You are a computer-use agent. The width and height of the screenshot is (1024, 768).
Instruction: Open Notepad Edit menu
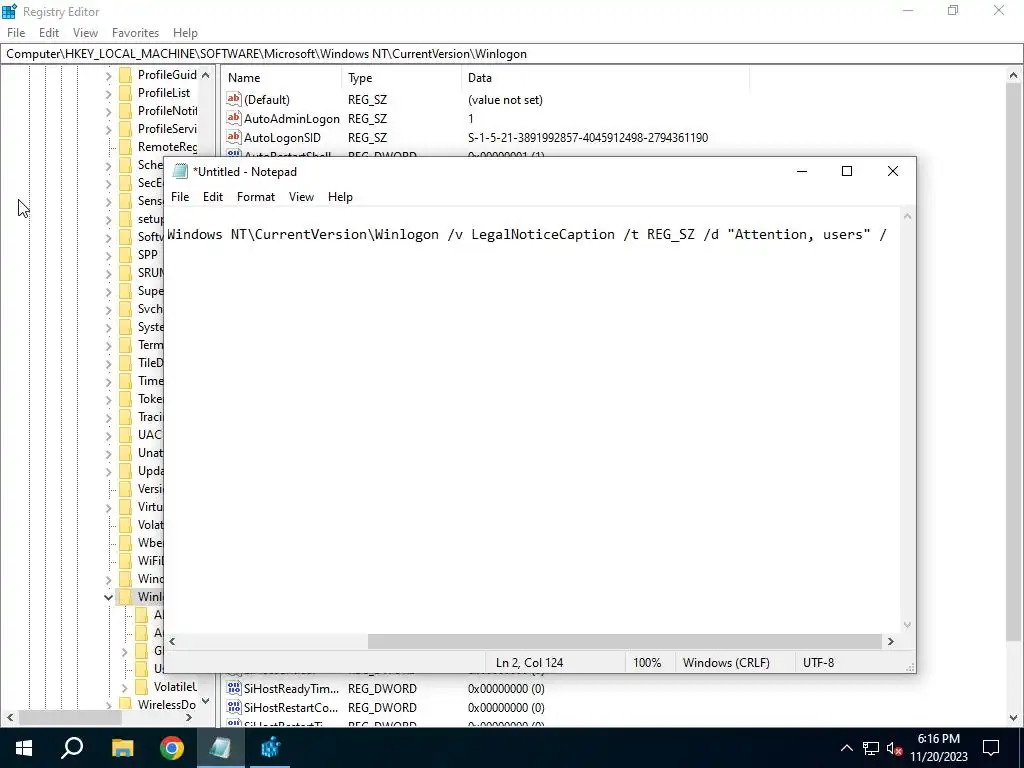[213, 197]
